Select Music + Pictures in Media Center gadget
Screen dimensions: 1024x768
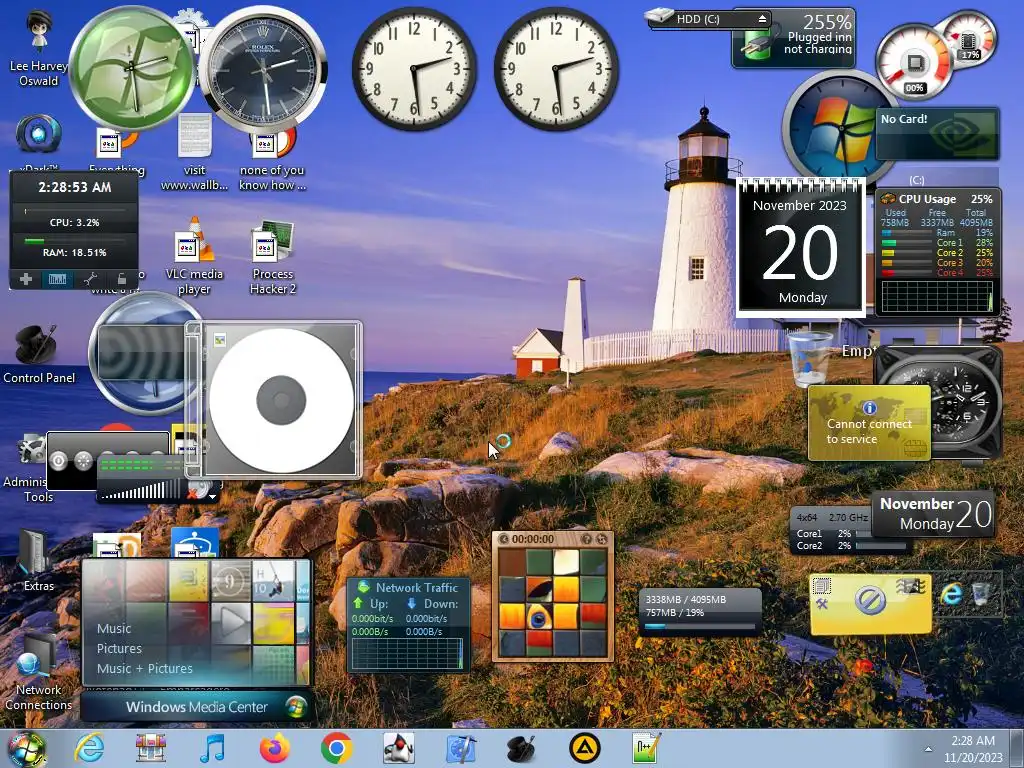(144, 669)
